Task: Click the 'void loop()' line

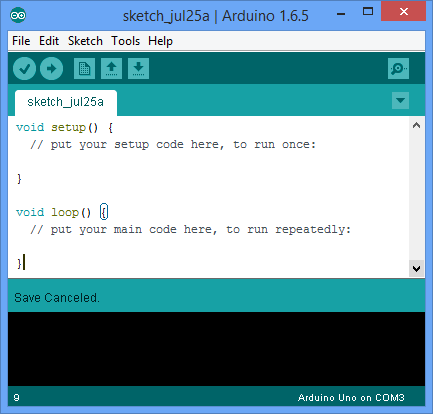Action: (x=62, y=212)
